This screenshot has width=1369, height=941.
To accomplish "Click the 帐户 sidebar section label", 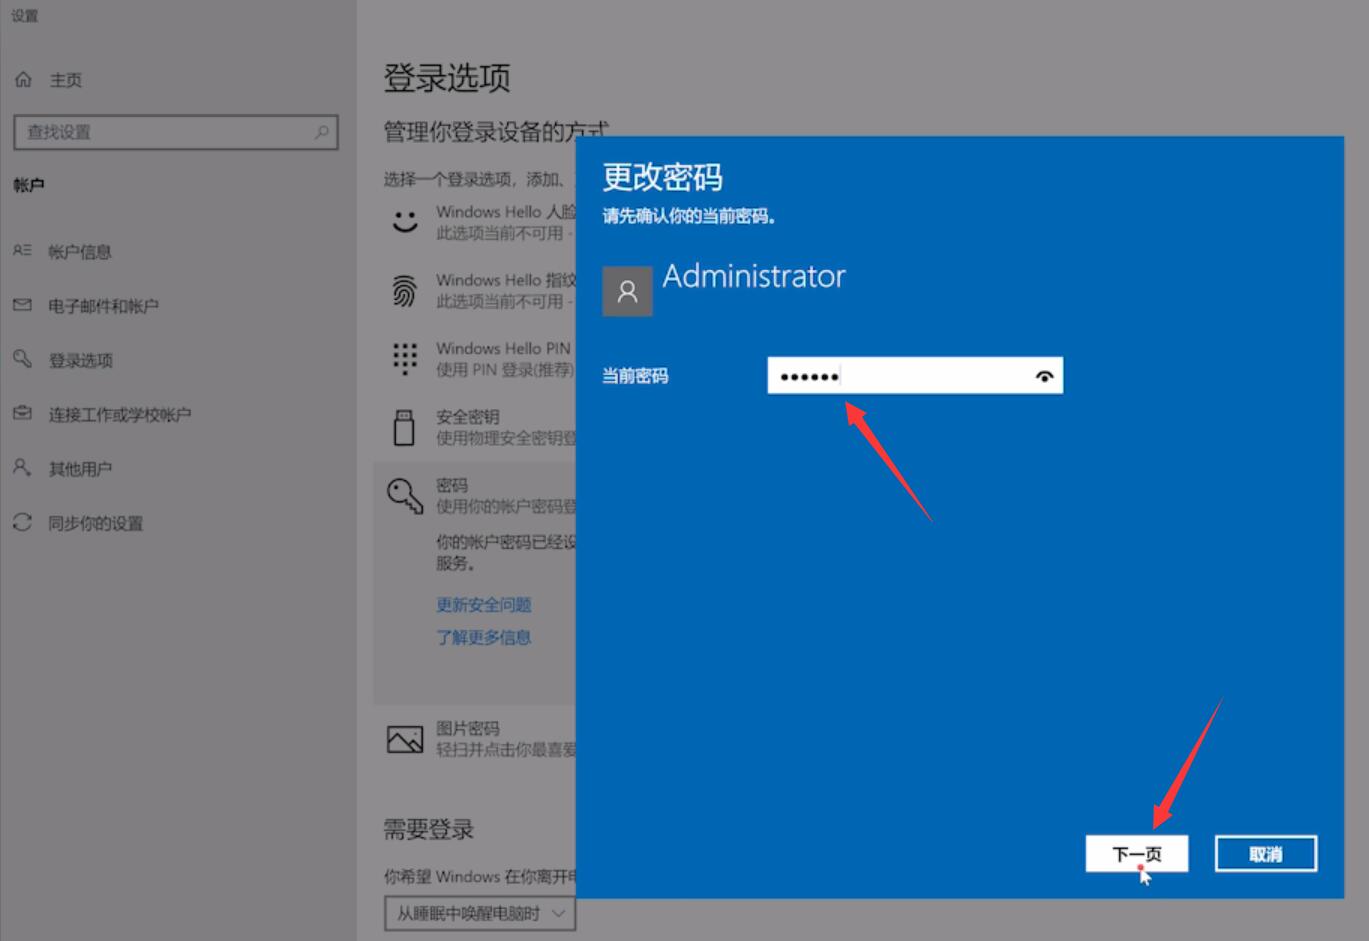I will [x=29, y=185].
